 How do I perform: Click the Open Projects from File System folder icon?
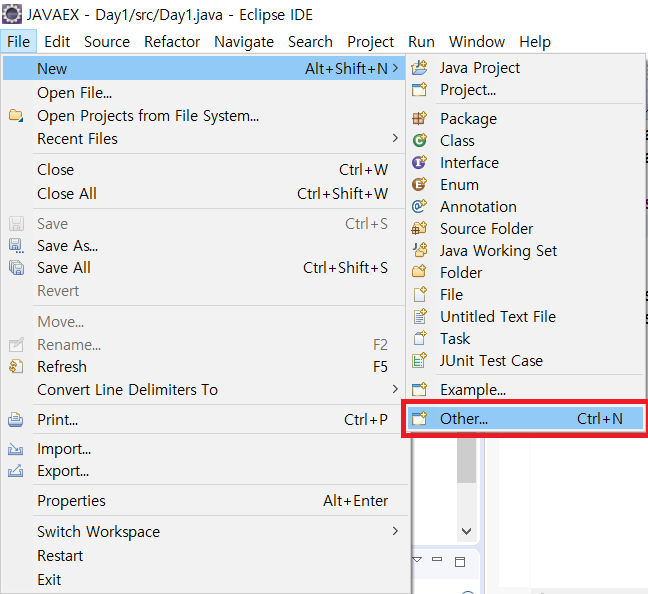coord(16,115)
